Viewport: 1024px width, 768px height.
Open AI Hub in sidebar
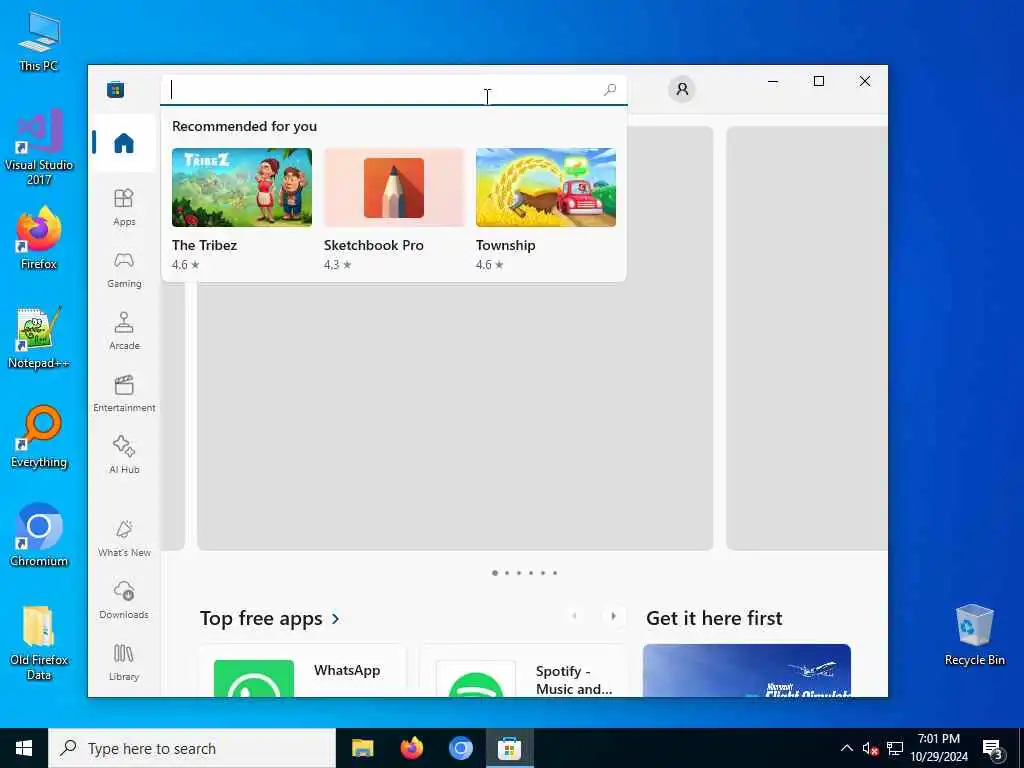click(124, 455)
